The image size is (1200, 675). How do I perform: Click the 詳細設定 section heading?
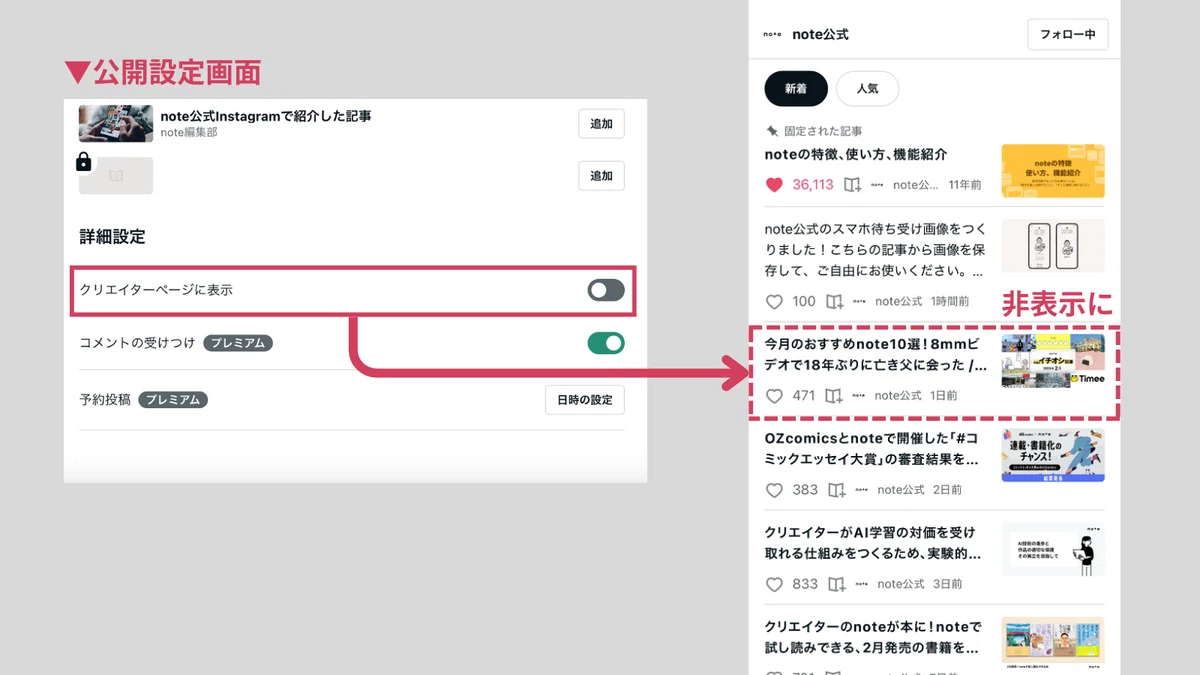coord(112,237)
